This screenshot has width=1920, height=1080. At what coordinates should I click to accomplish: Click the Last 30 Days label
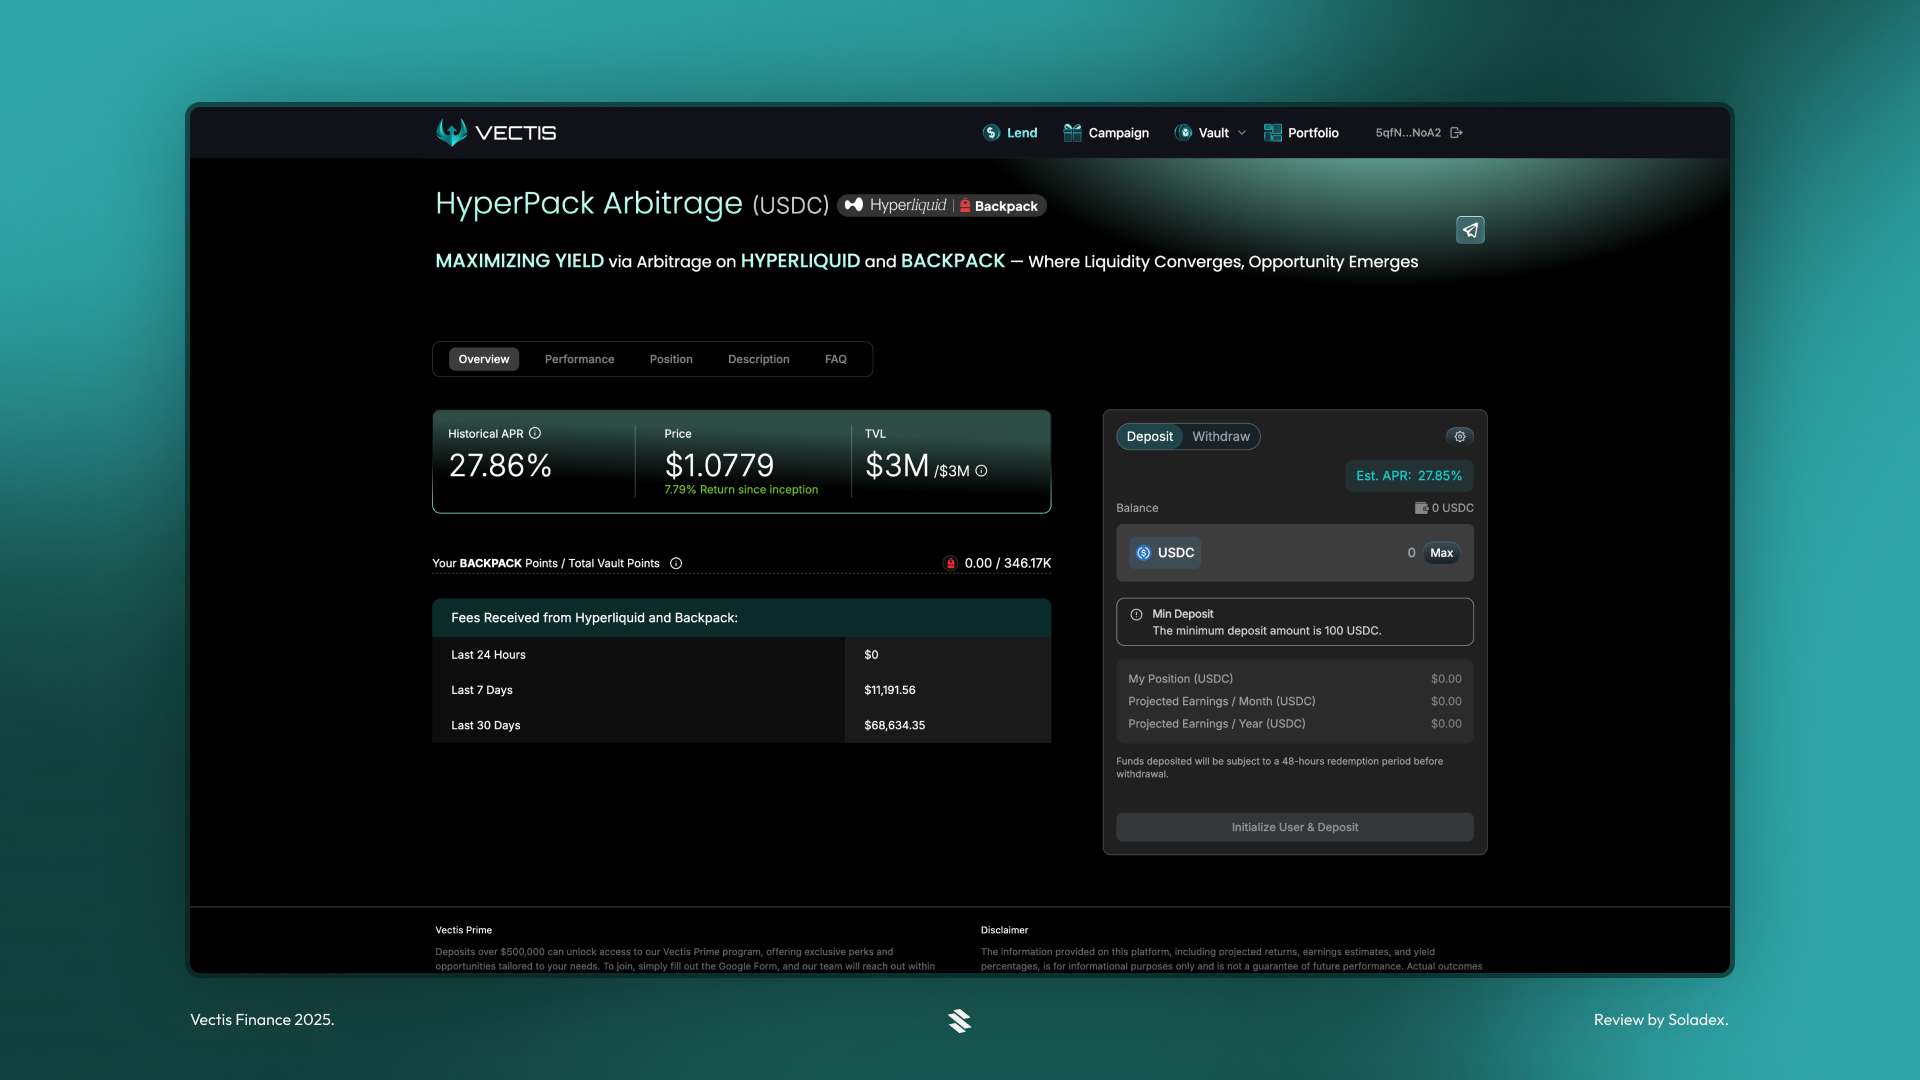pos(486,726)
